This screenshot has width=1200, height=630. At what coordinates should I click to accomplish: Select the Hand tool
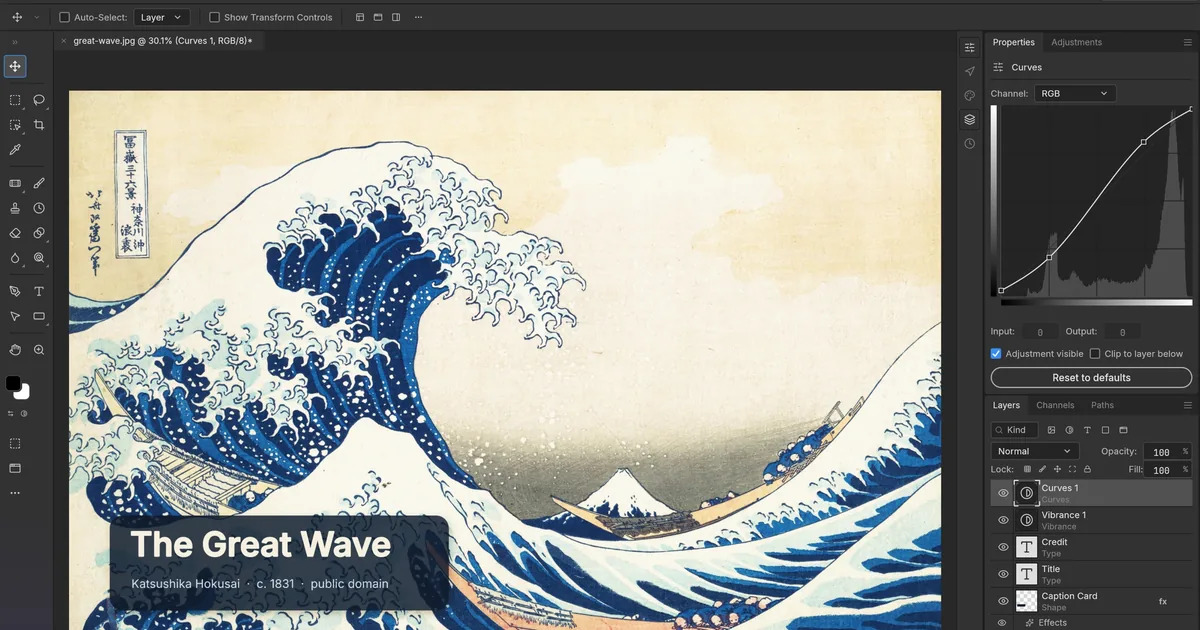pos(15,350)
